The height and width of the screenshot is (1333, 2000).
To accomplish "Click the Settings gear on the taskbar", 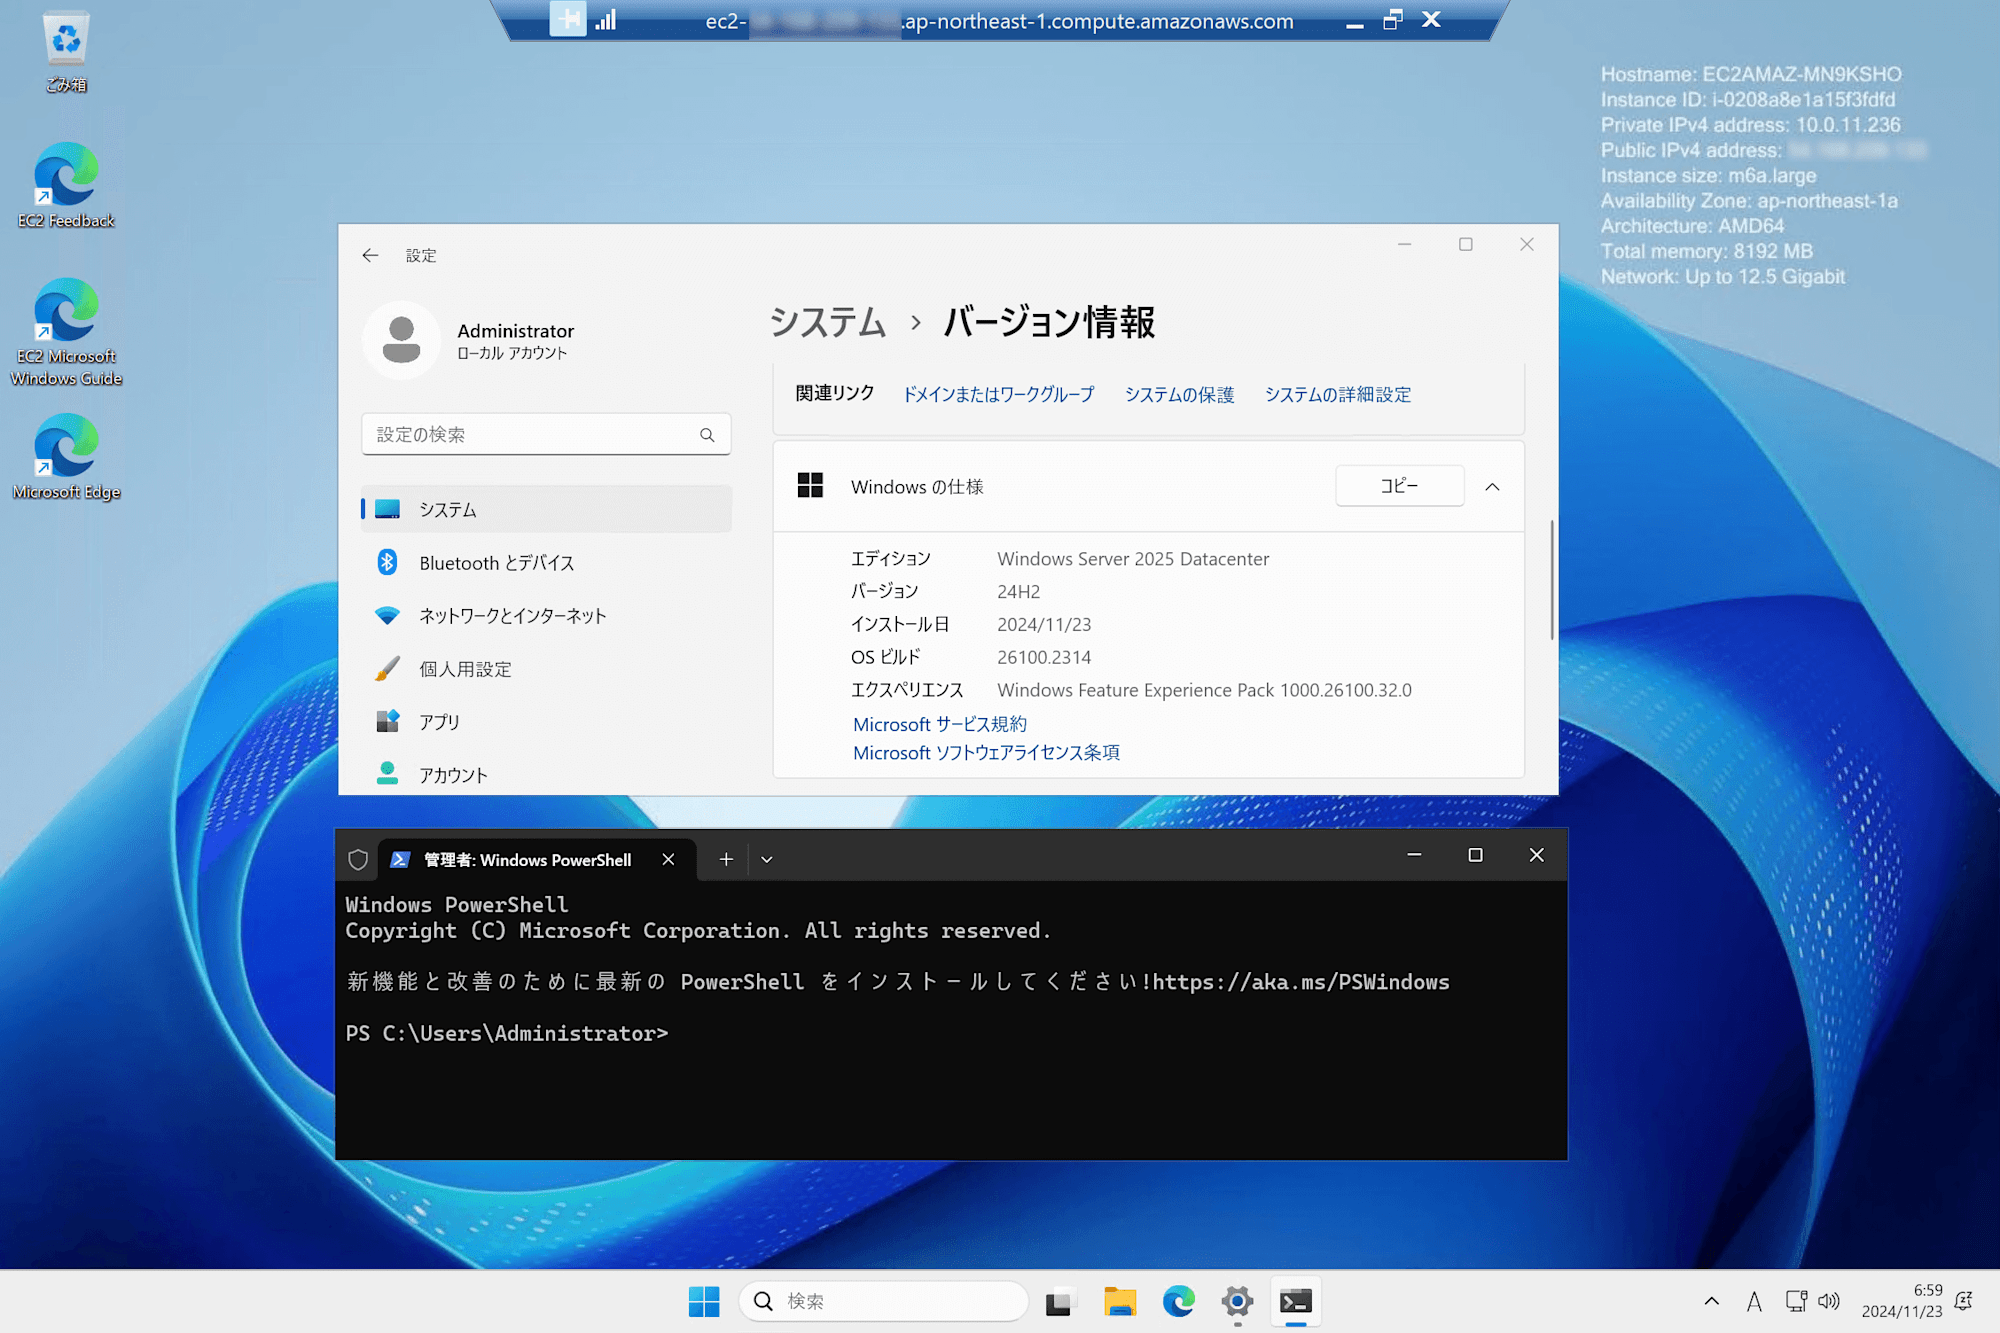I will click(1237, 1301).
